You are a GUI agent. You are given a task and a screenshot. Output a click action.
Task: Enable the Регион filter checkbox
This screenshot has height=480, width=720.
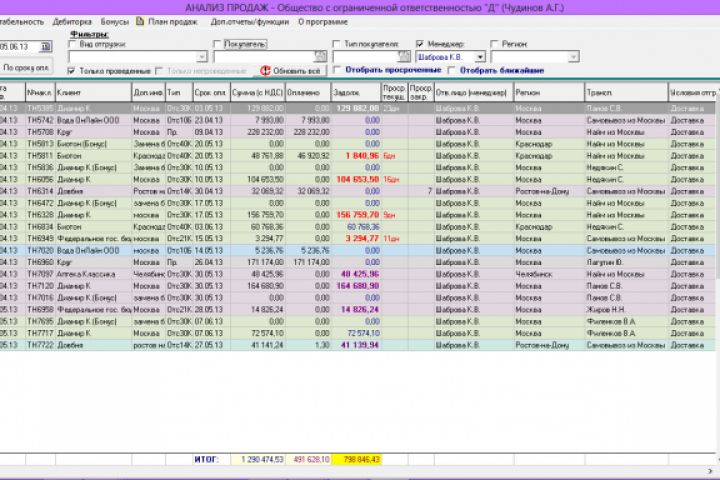494,44
